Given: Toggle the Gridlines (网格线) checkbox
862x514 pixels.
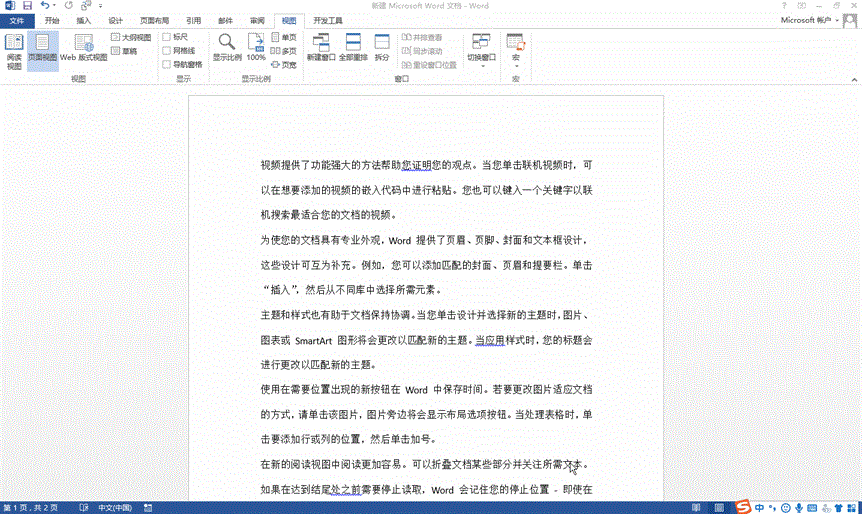Looking at the screenshot, I should (167, 50).
